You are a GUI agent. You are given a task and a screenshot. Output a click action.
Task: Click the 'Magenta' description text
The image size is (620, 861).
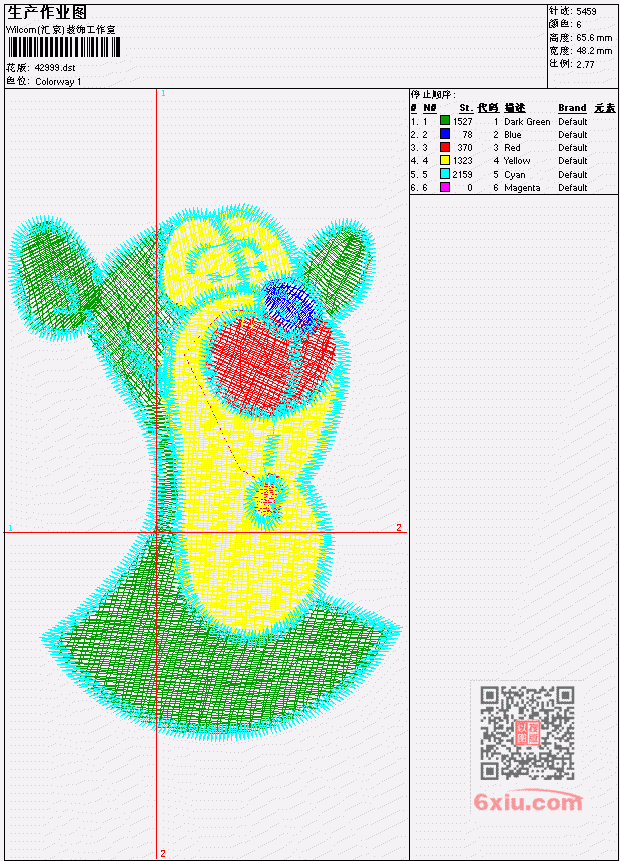pyautogui.click(x=522, y=188)
